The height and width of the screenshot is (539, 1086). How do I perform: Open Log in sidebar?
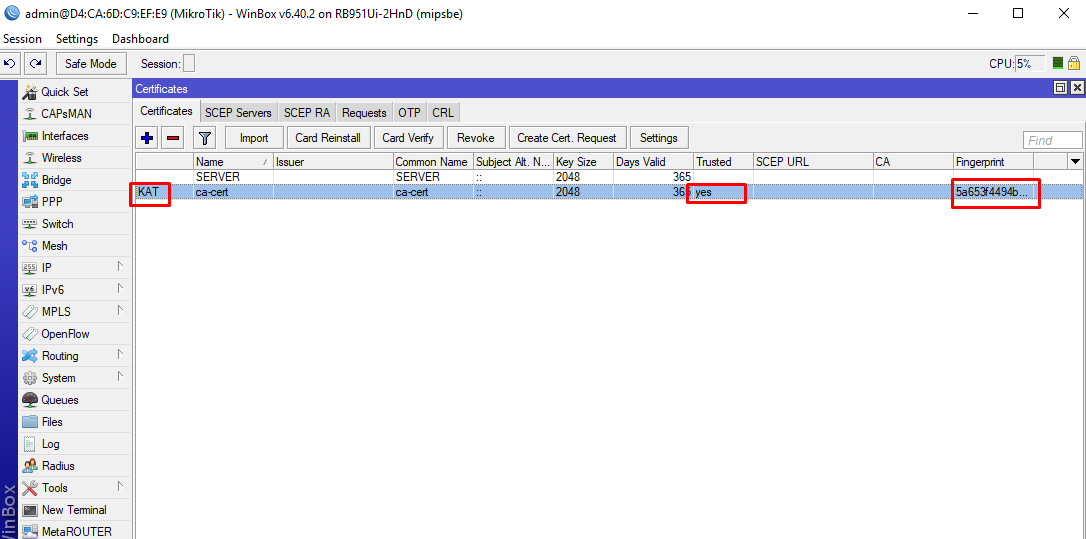click(50, 444)
